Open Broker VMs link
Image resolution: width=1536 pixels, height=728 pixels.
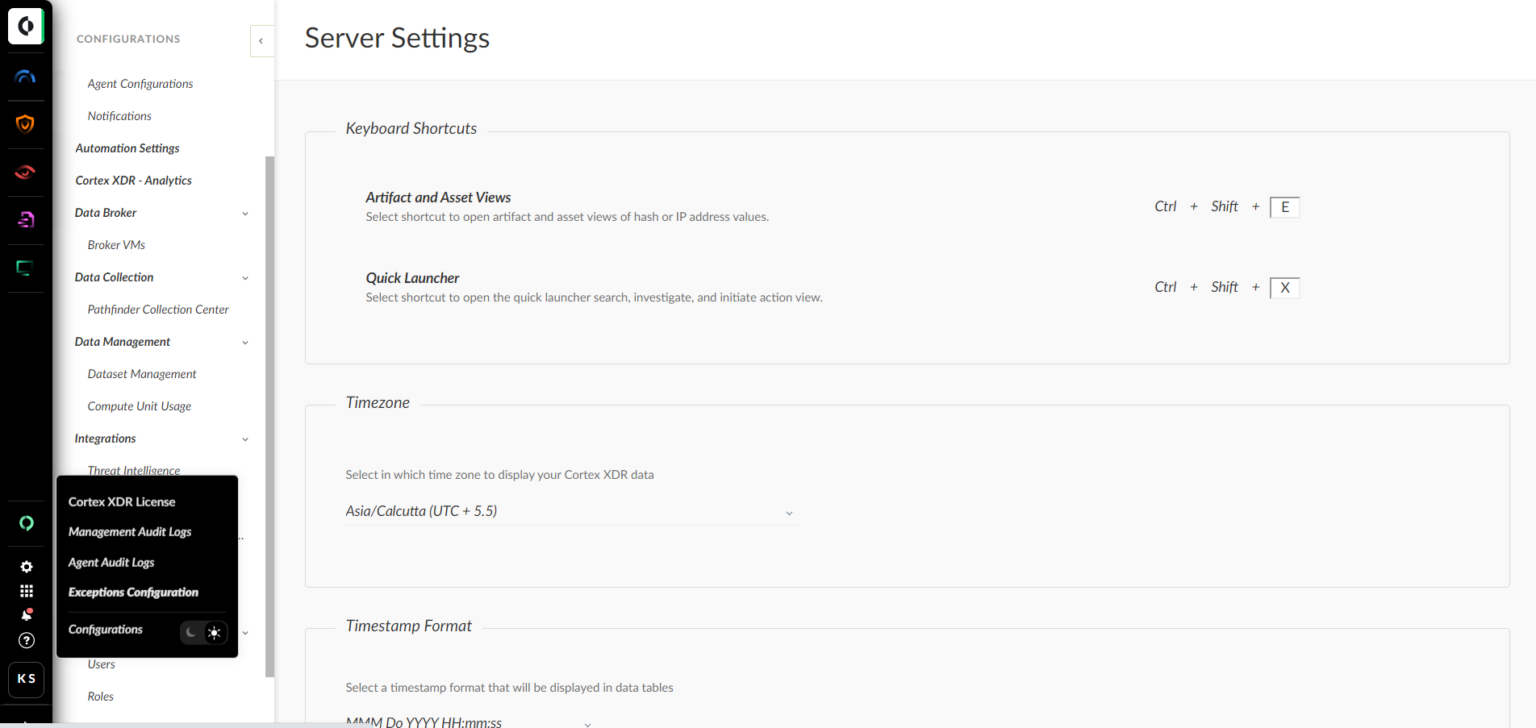click(116, 245)
